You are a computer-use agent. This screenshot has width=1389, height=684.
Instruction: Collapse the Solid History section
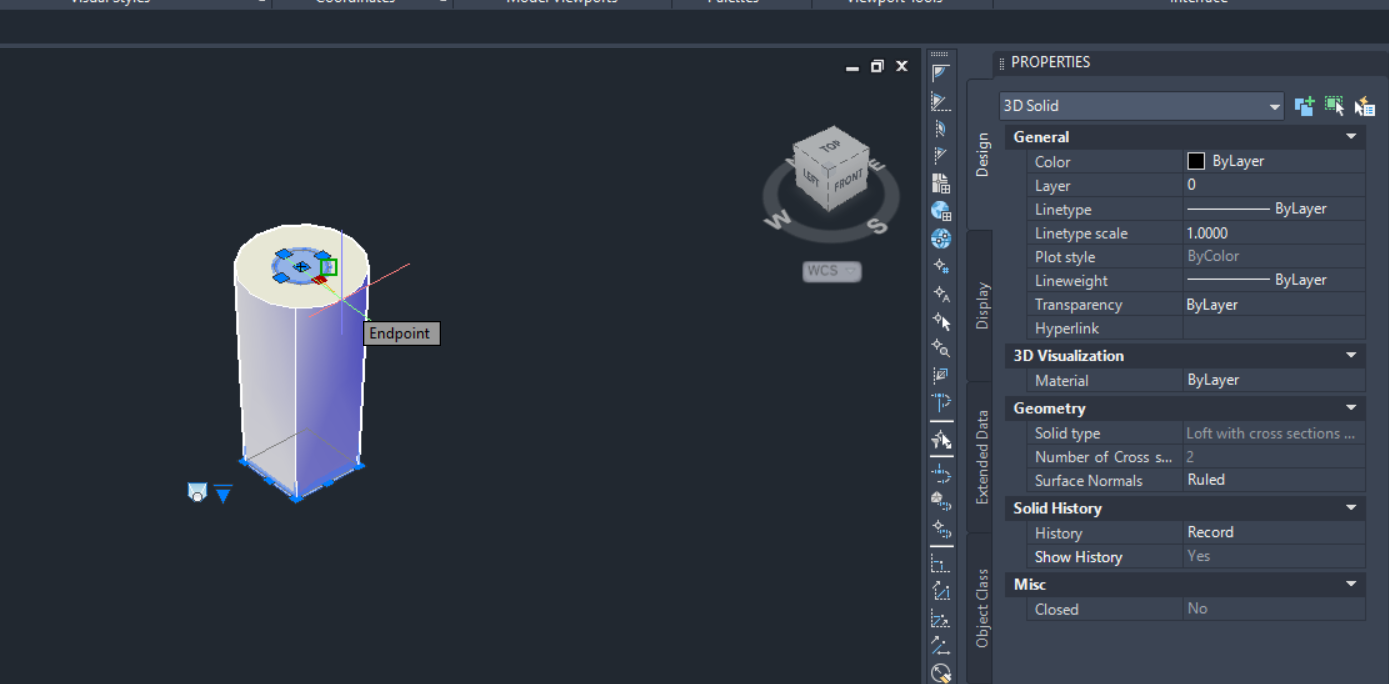click(x=1351, y=508)
